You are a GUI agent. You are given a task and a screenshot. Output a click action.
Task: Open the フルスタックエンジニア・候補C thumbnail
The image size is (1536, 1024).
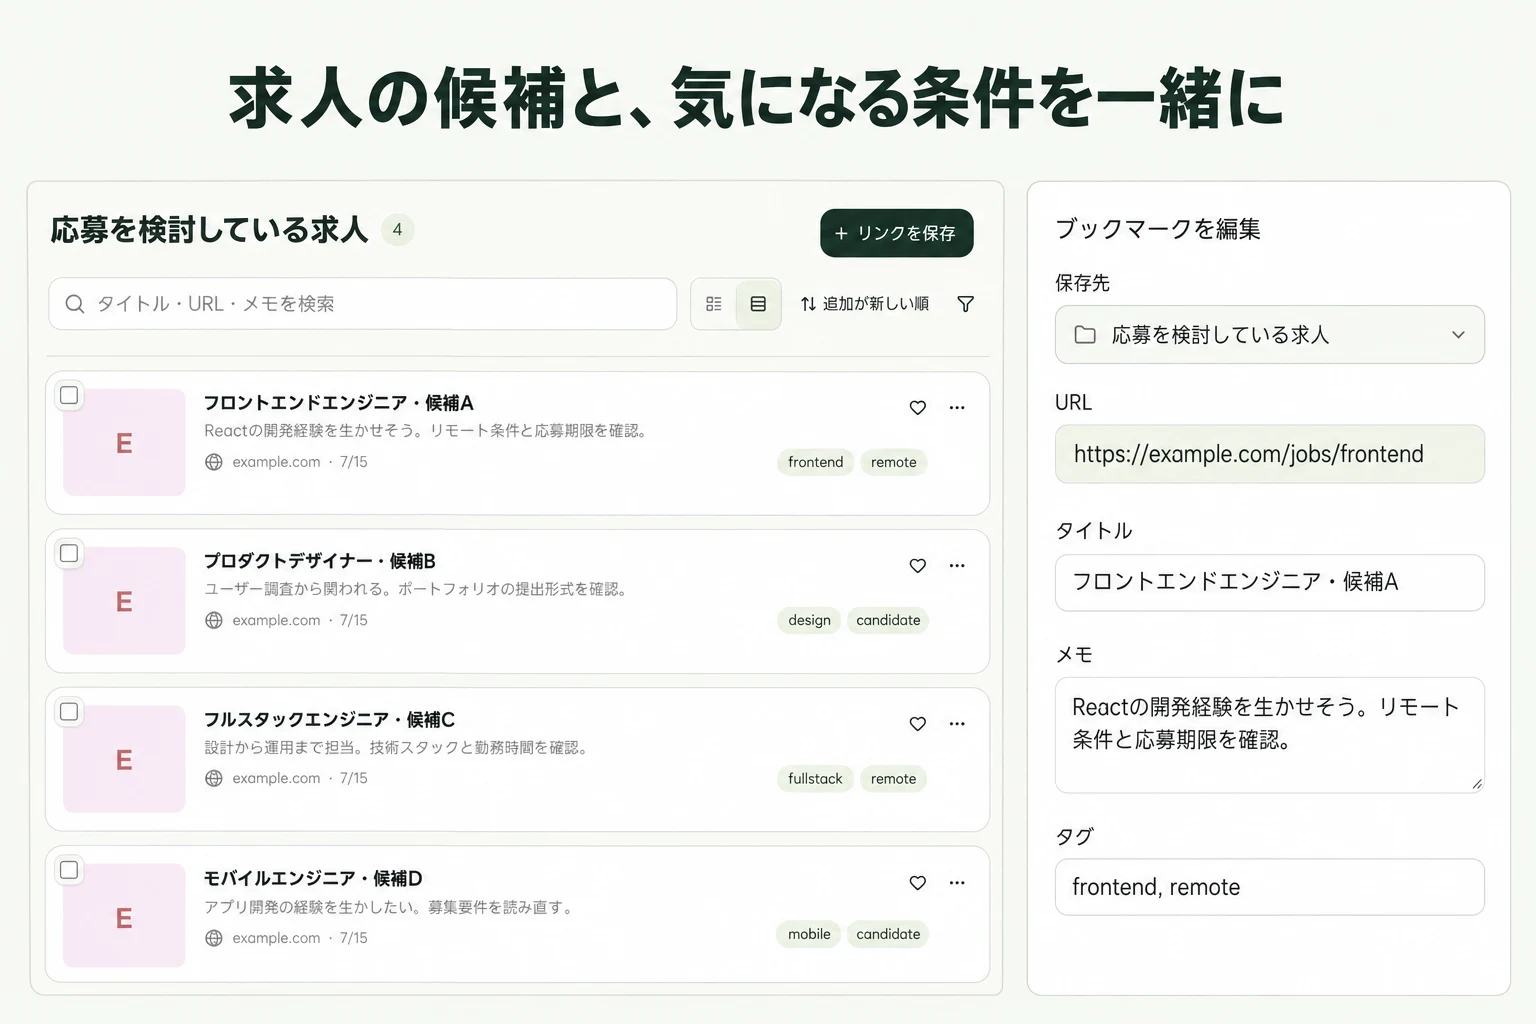[124, 758]
